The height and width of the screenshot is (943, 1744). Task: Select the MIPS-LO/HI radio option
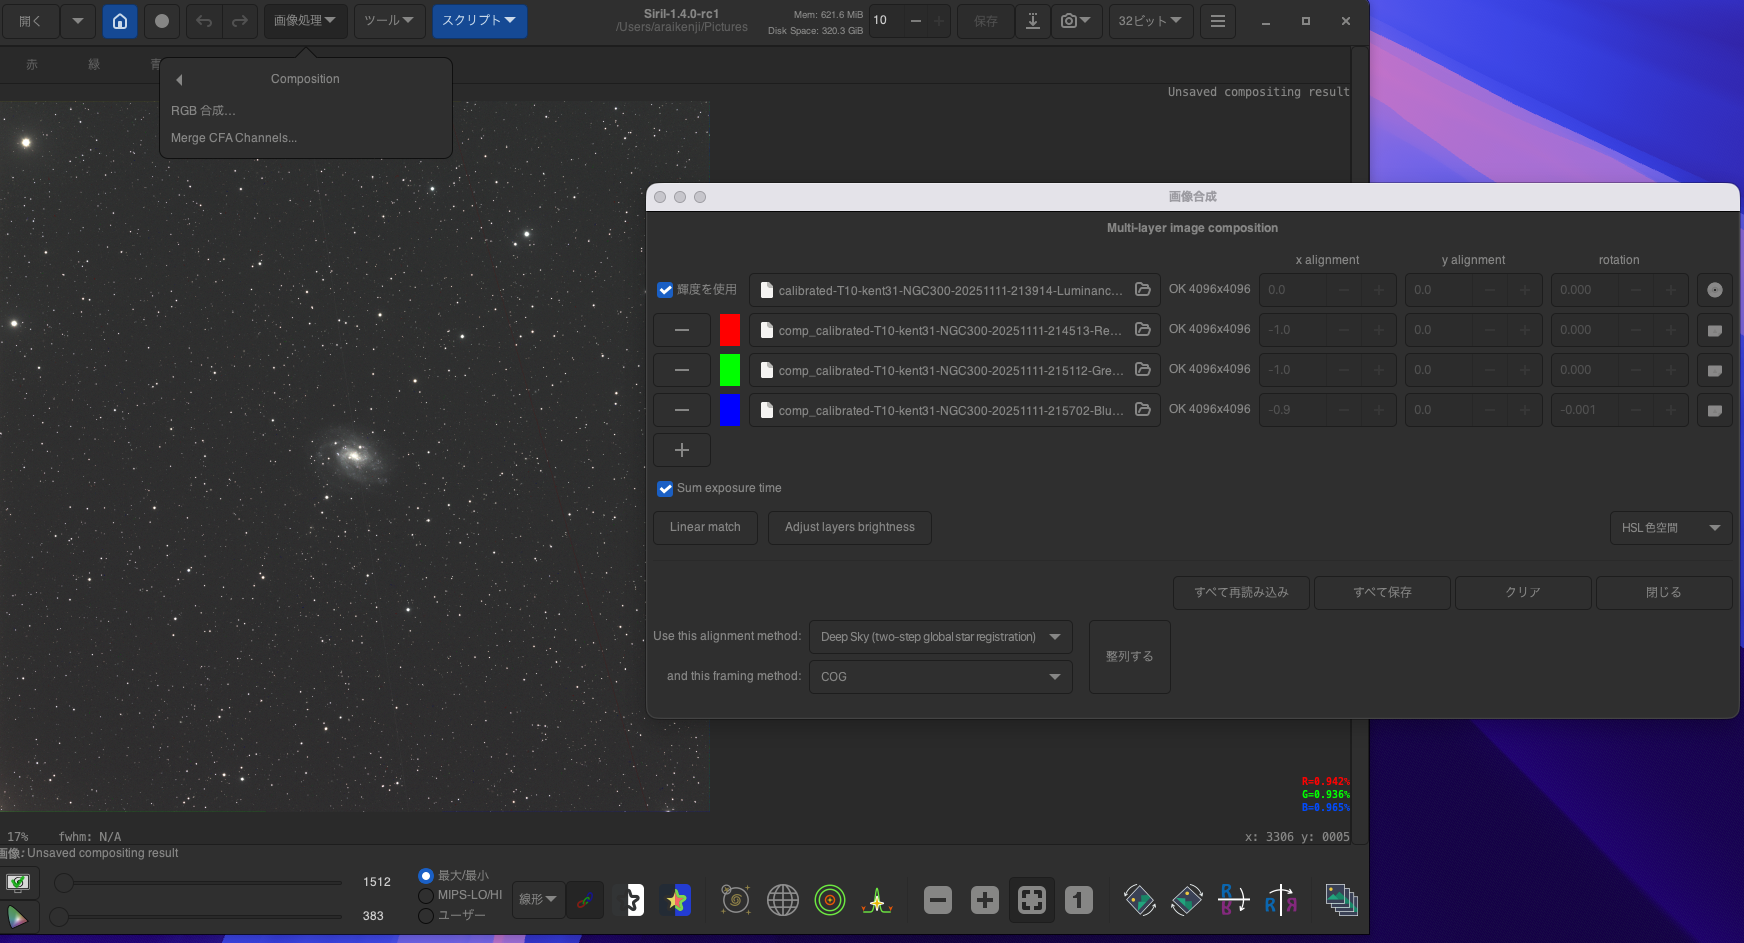click(426, 895)
